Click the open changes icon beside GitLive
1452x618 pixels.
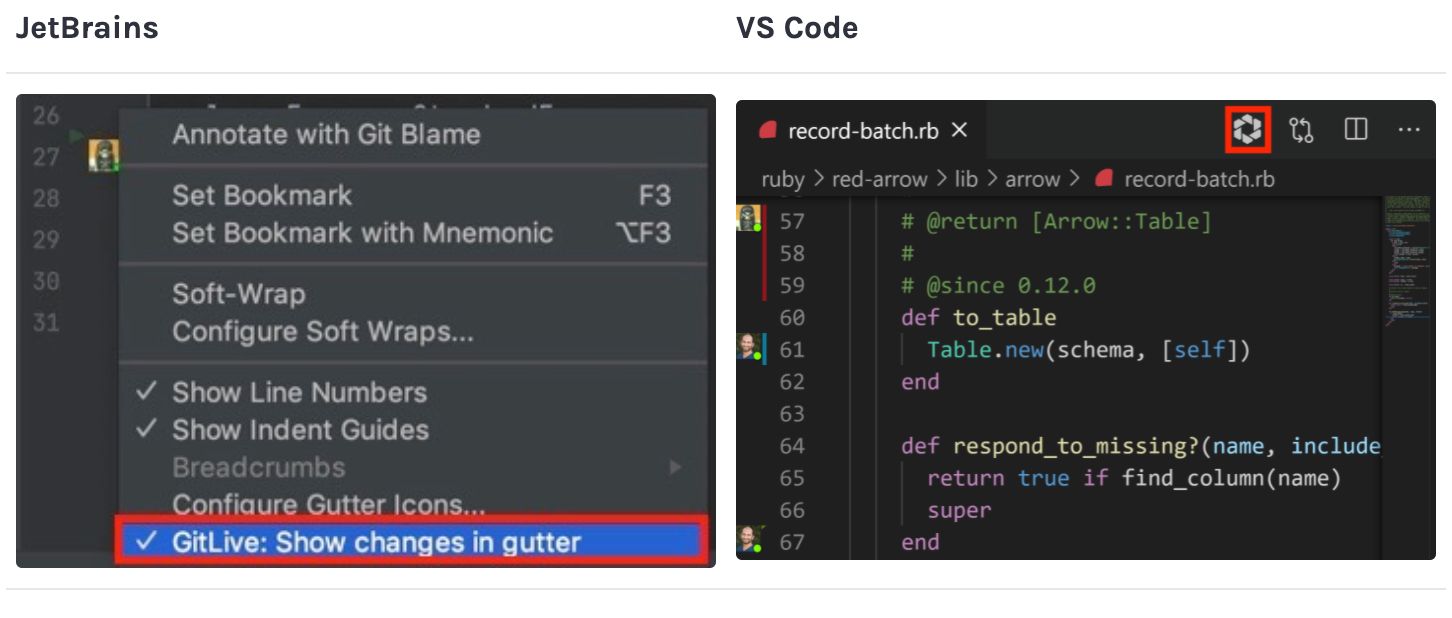pos(1301,129)
